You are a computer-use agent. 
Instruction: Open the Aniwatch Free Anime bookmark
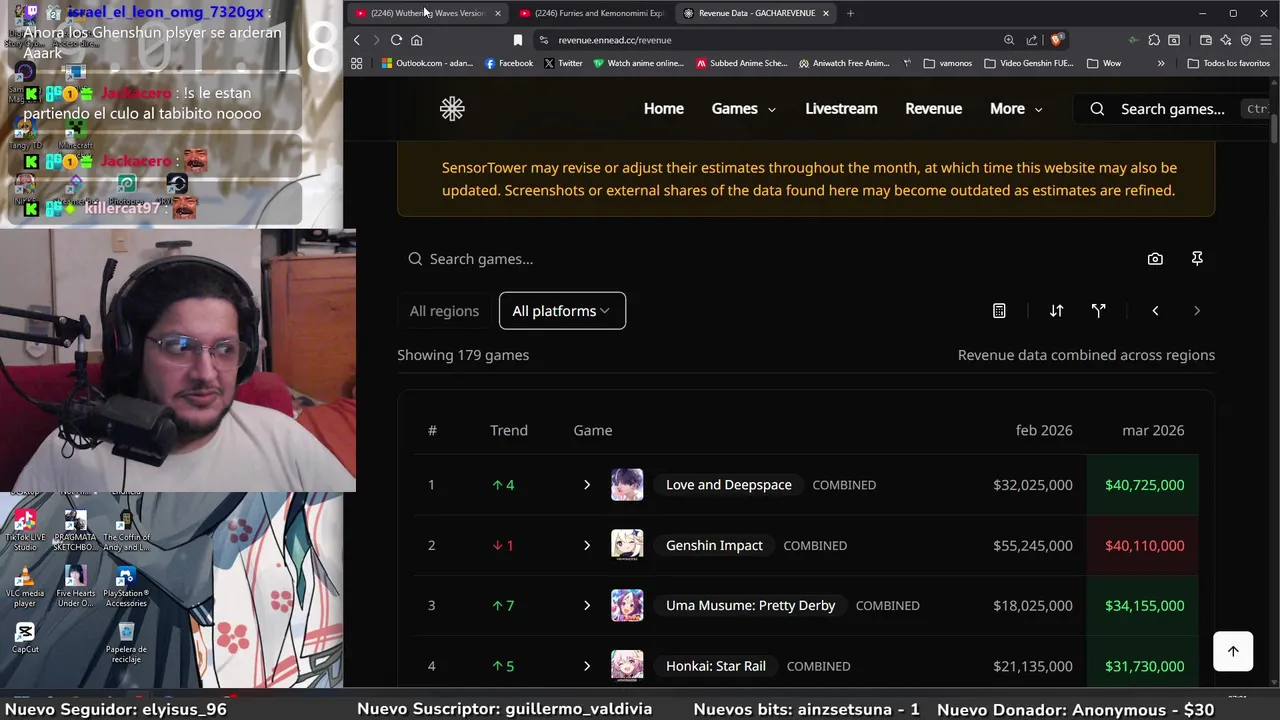pos(844,63)
